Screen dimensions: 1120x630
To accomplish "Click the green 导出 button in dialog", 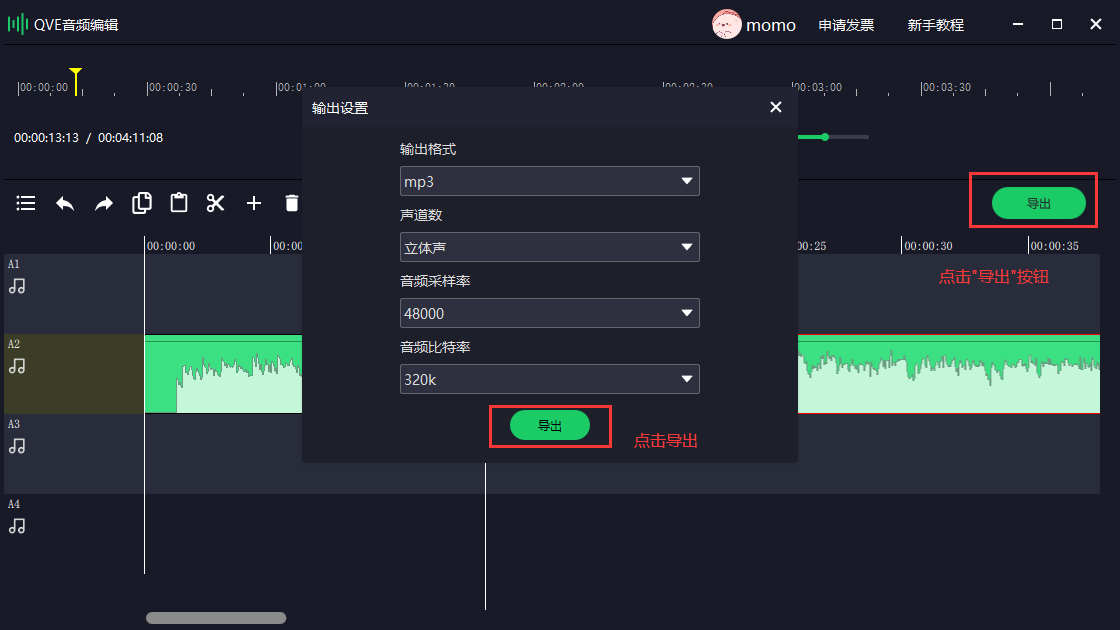I will (x=549, y=425).
